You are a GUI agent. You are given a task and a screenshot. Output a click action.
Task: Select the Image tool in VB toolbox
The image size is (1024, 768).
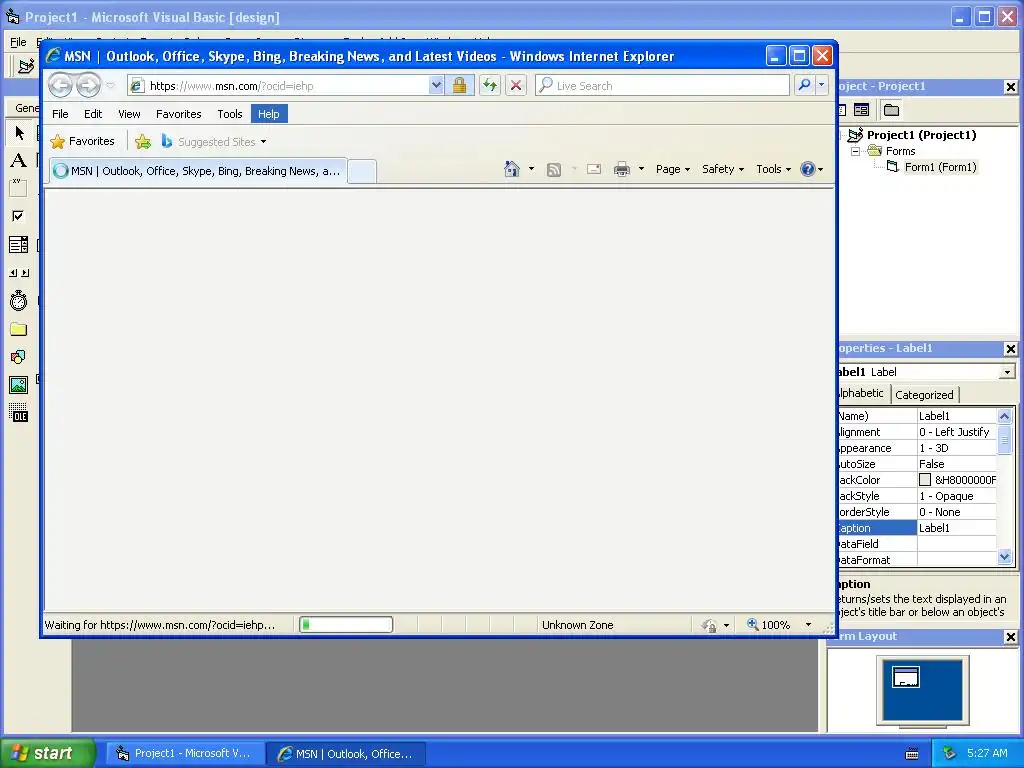click(x=19, y=385)
